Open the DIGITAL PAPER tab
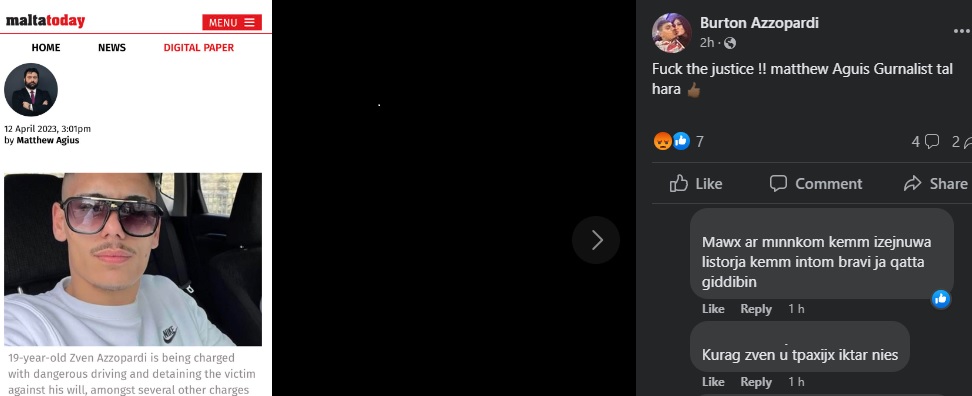The width and height of the screenshot is (972, 396). (198, 48)
